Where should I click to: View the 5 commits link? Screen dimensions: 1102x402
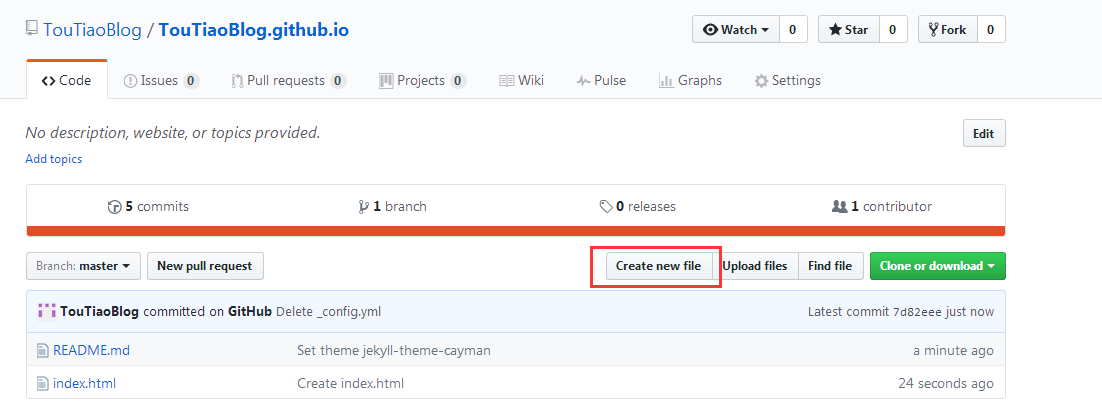(148, 207)
